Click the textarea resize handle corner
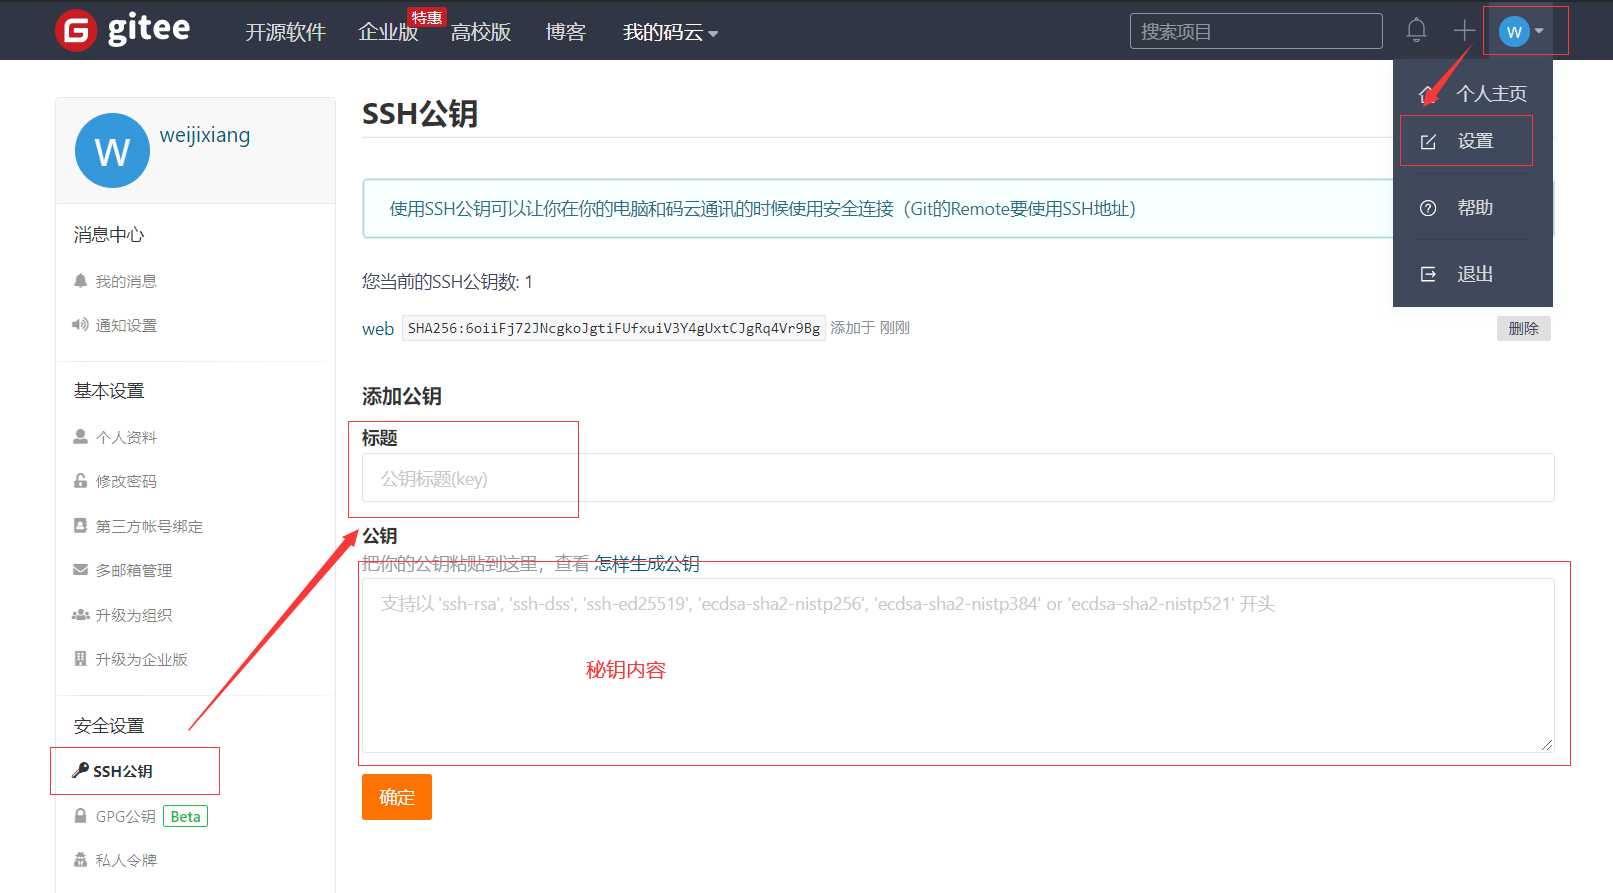The image size is (1613, 893). point(1547,745)
